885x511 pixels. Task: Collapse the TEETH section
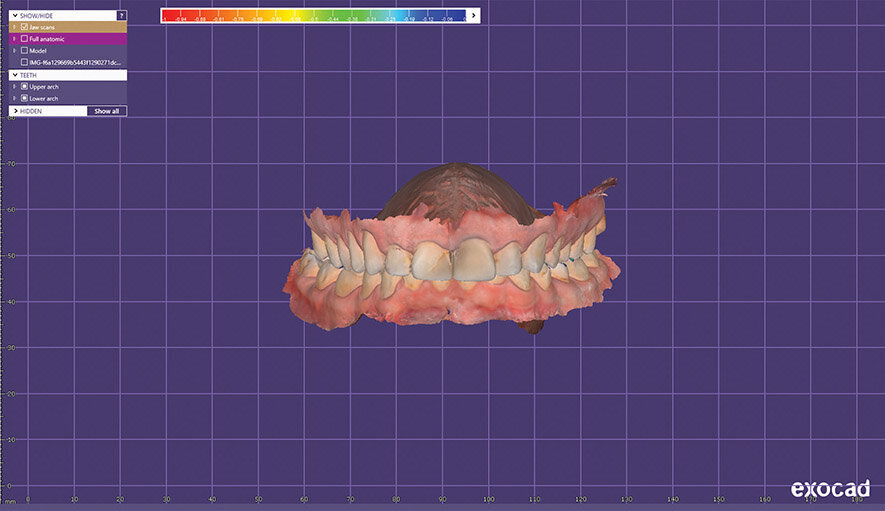[x=14, y=75]
